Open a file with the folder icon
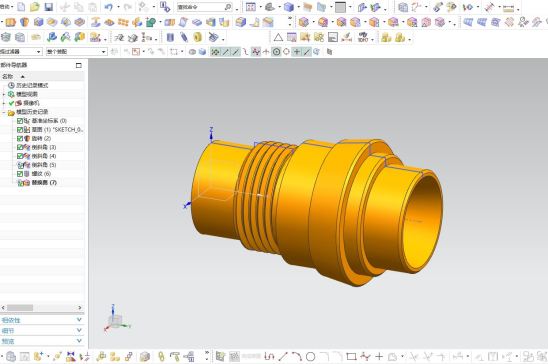This screenshot has height=364, width=548. pos(35,7)
